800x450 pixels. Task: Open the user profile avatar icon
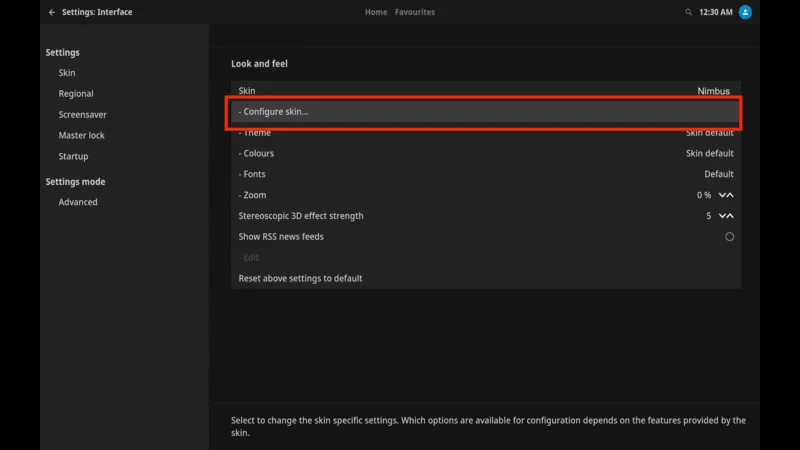[x=745, y=12]
